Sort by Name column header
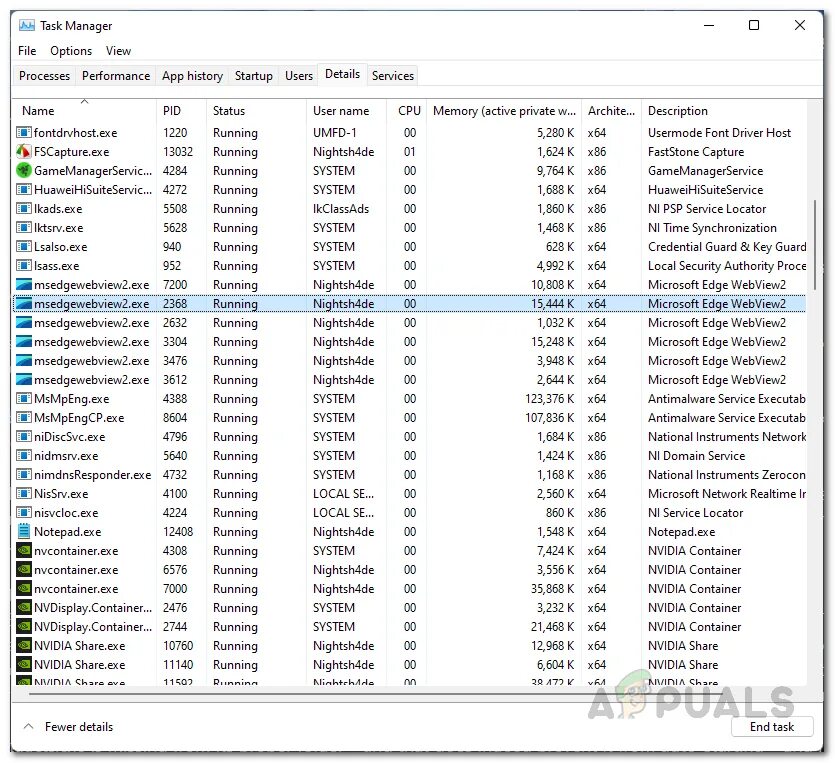This screenshot has width=835, height=763. (x=84, y=111)
